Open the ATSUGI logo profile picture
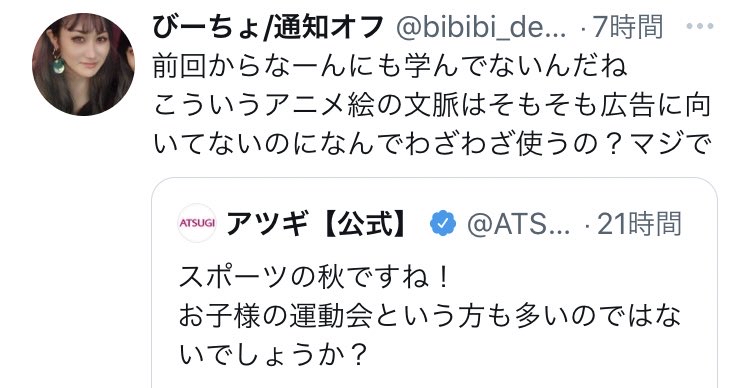The height and width of the screenshot is (388, 750). 197,223
